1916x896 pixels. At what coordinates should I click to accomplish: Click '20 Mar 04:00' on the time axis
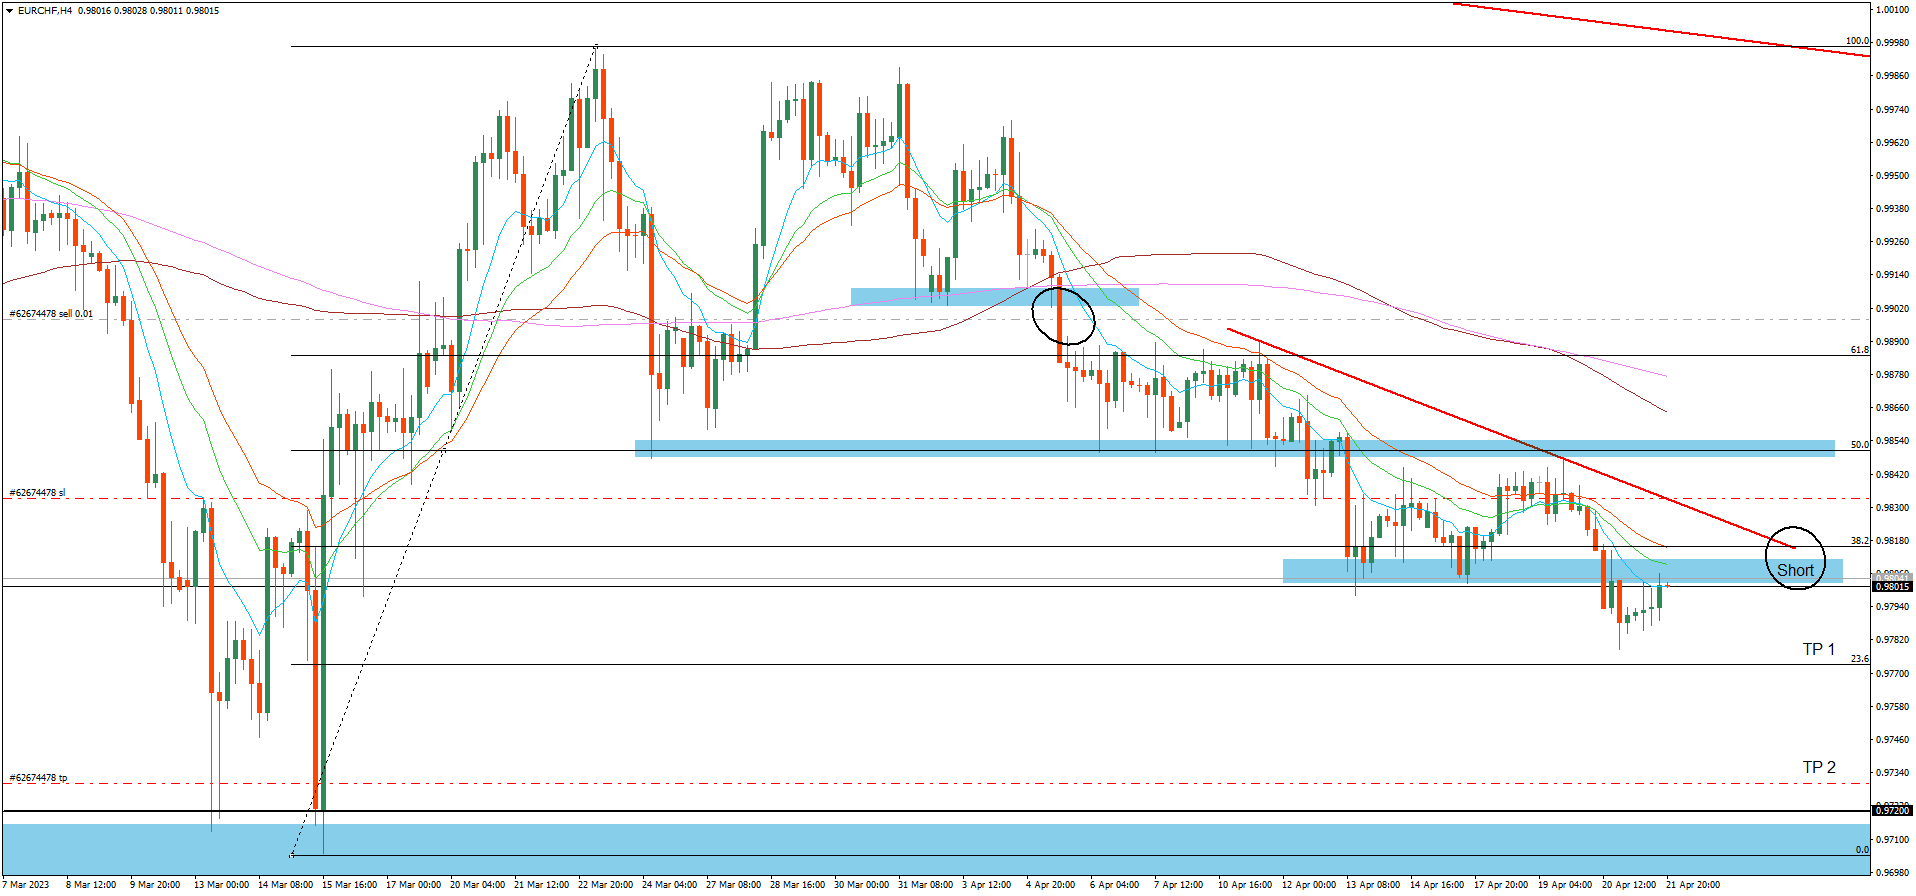[477, 885]
